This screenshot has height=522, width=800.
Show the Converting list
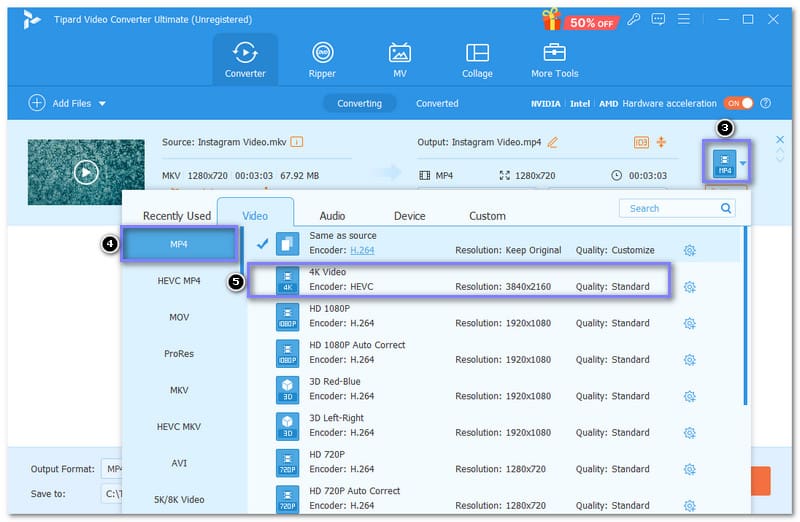(x=359, y=103)
